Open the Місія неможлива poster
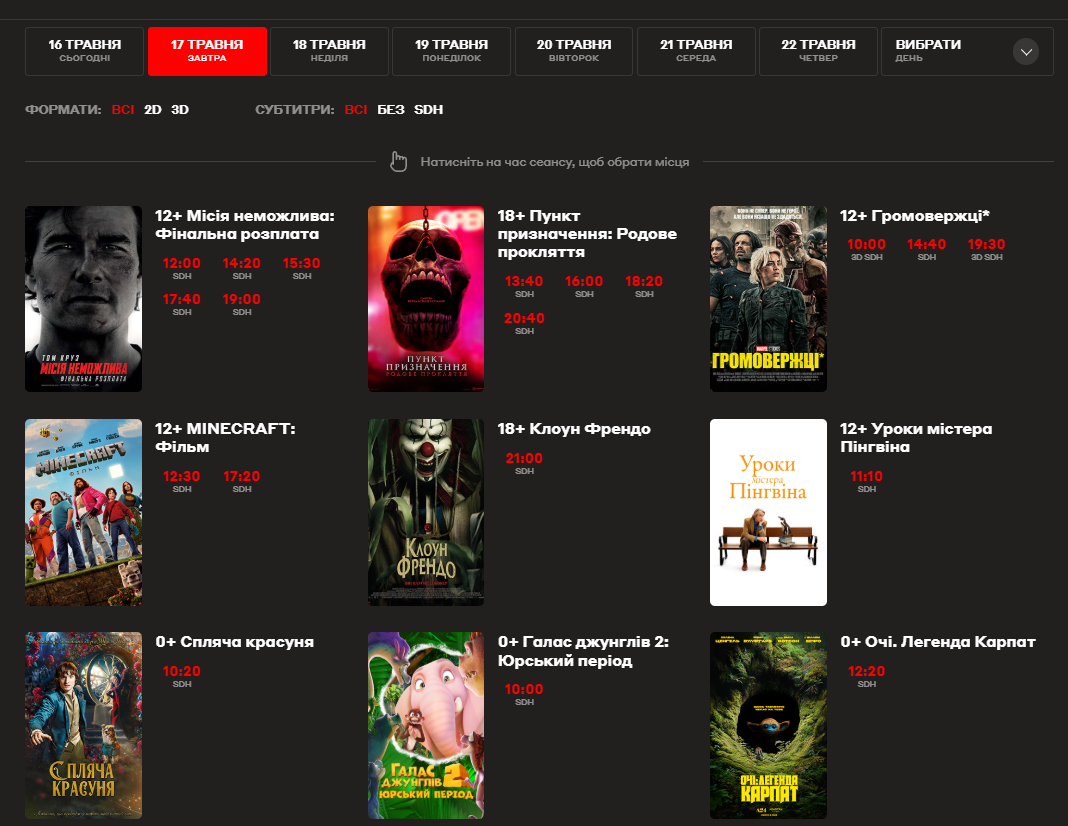Image resolution: width=1068 pixels, height=826 pixels. pyautogui.click(x=84, y=299)
